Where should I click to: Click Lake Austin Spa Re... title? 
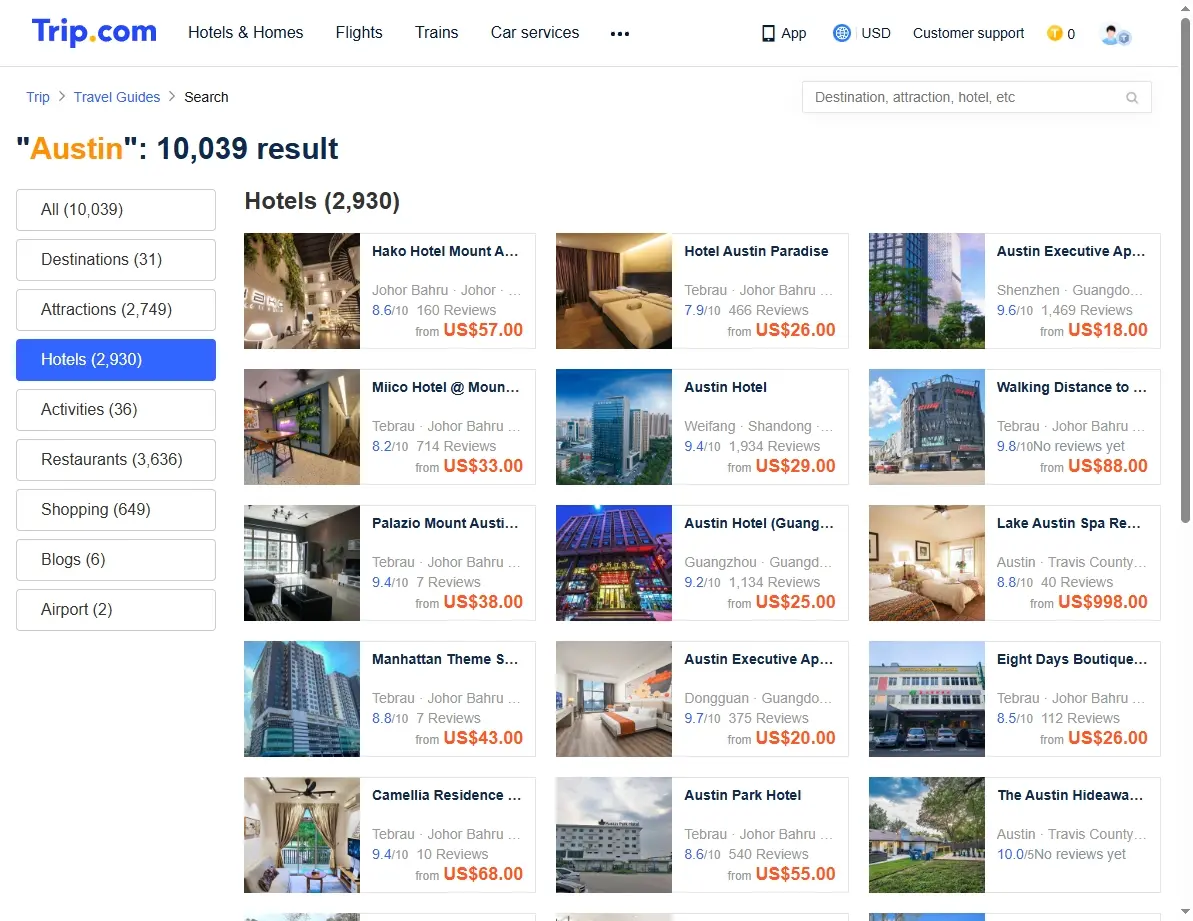[x=1069, y=523]
